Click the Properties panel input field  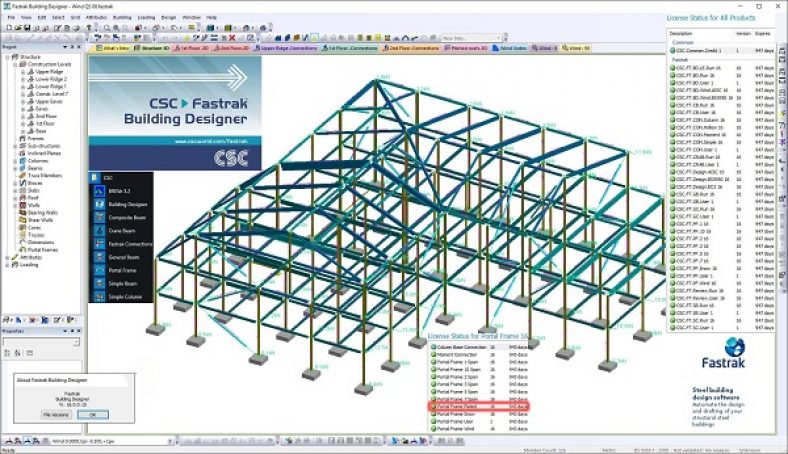(x=42, y=342)
